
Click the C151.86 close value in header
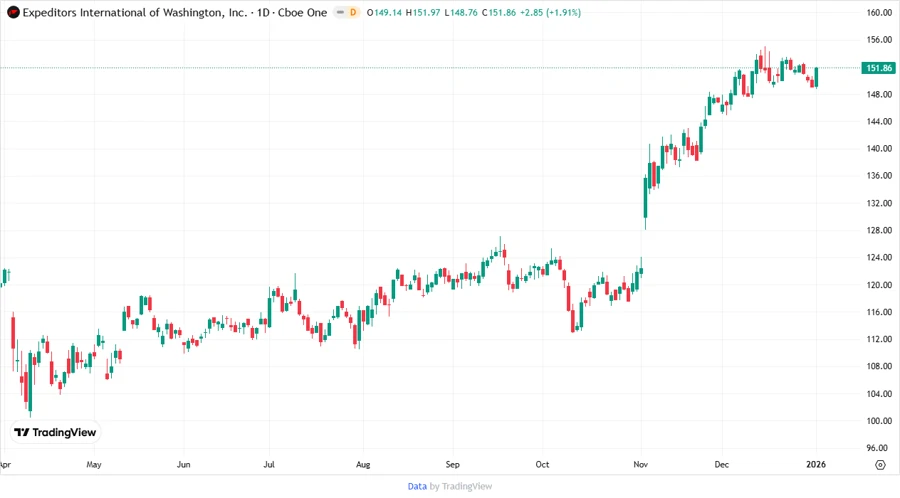[499, 12]
